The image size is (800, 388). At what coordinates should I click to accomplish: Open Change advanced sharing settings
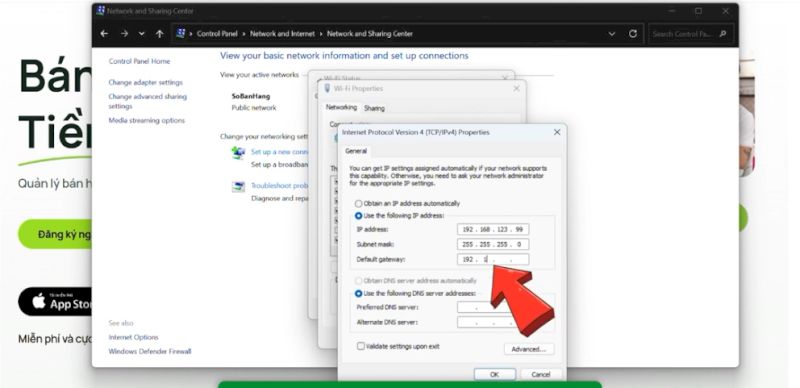click(147, 101)
